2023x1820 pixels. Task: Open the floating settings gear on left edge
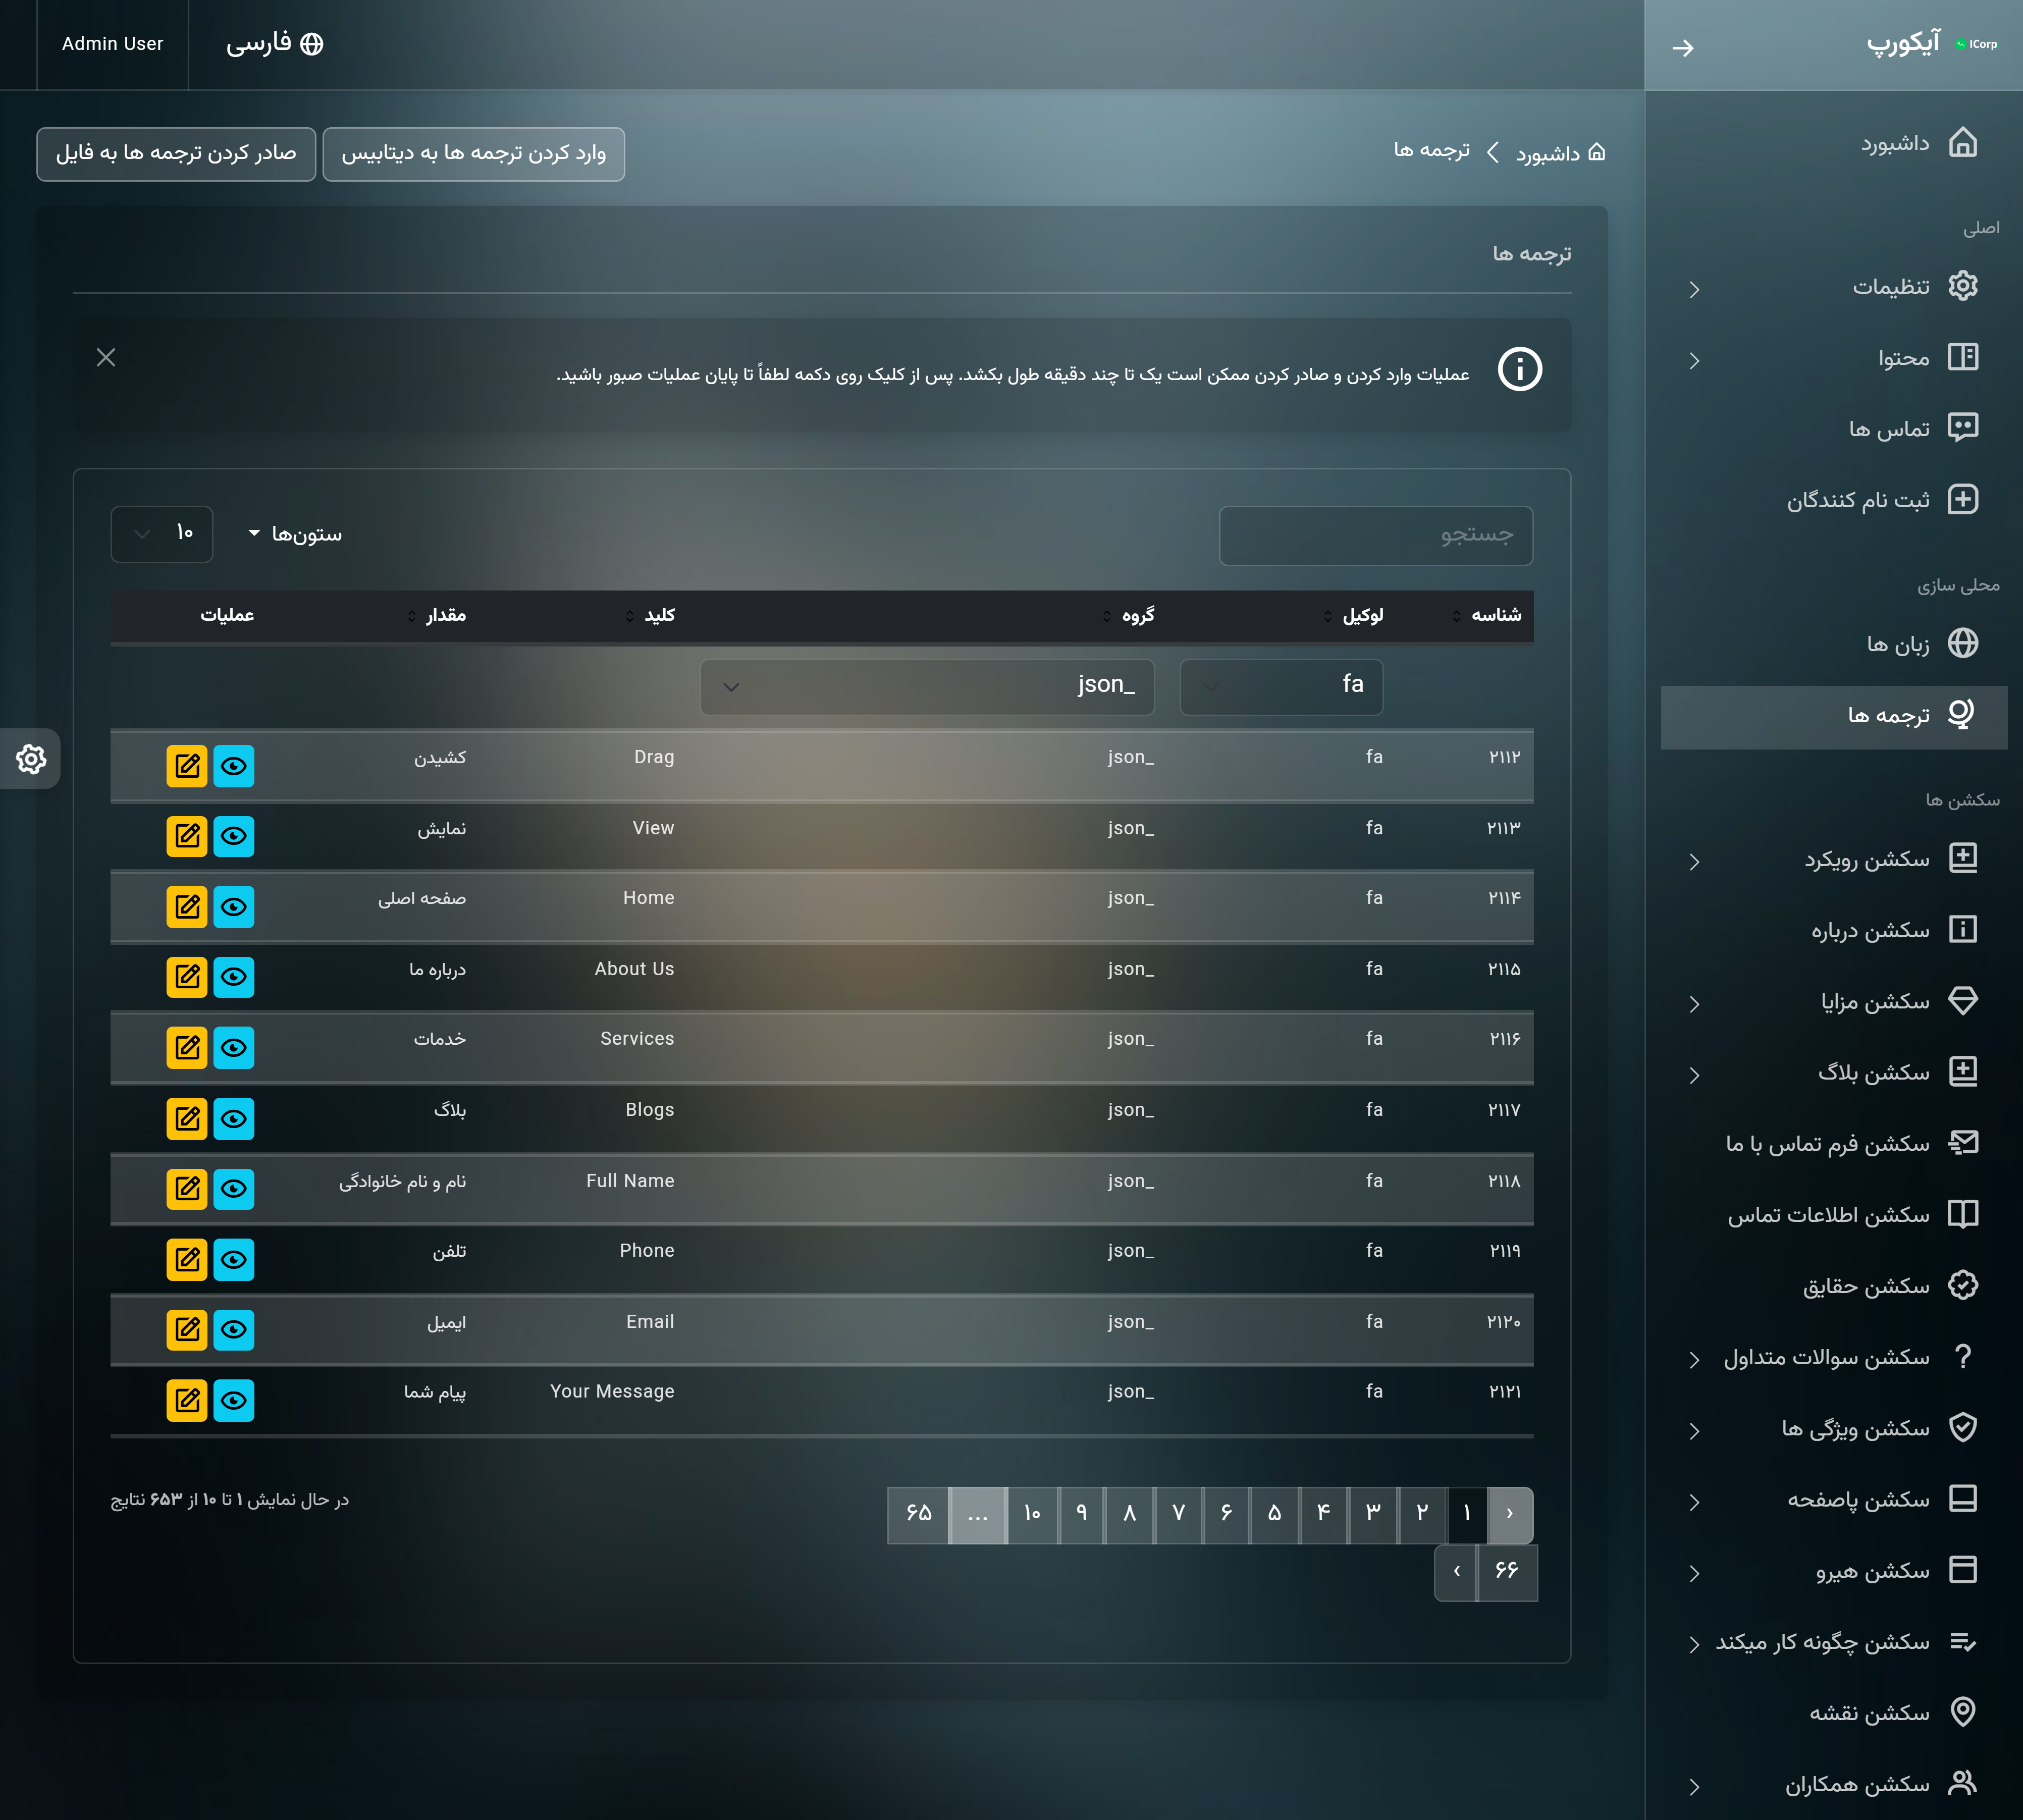click(31, 759)
